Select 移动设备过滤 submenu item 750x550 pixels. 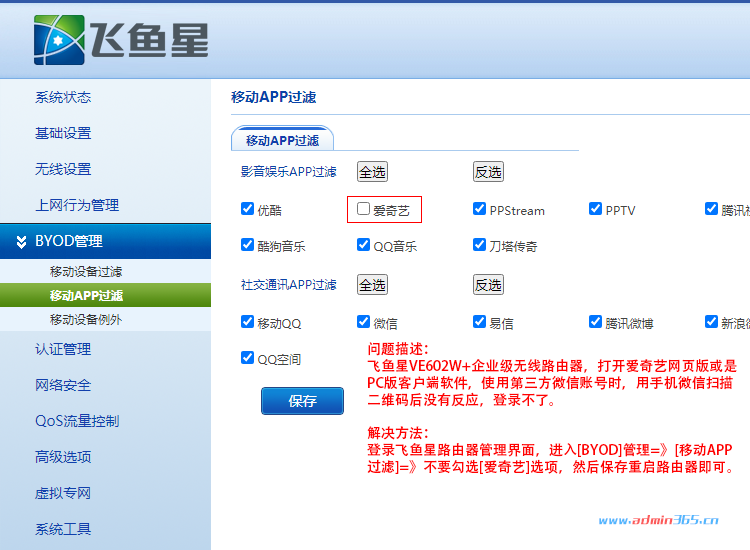pyautogui.click(x=86, y=272)
